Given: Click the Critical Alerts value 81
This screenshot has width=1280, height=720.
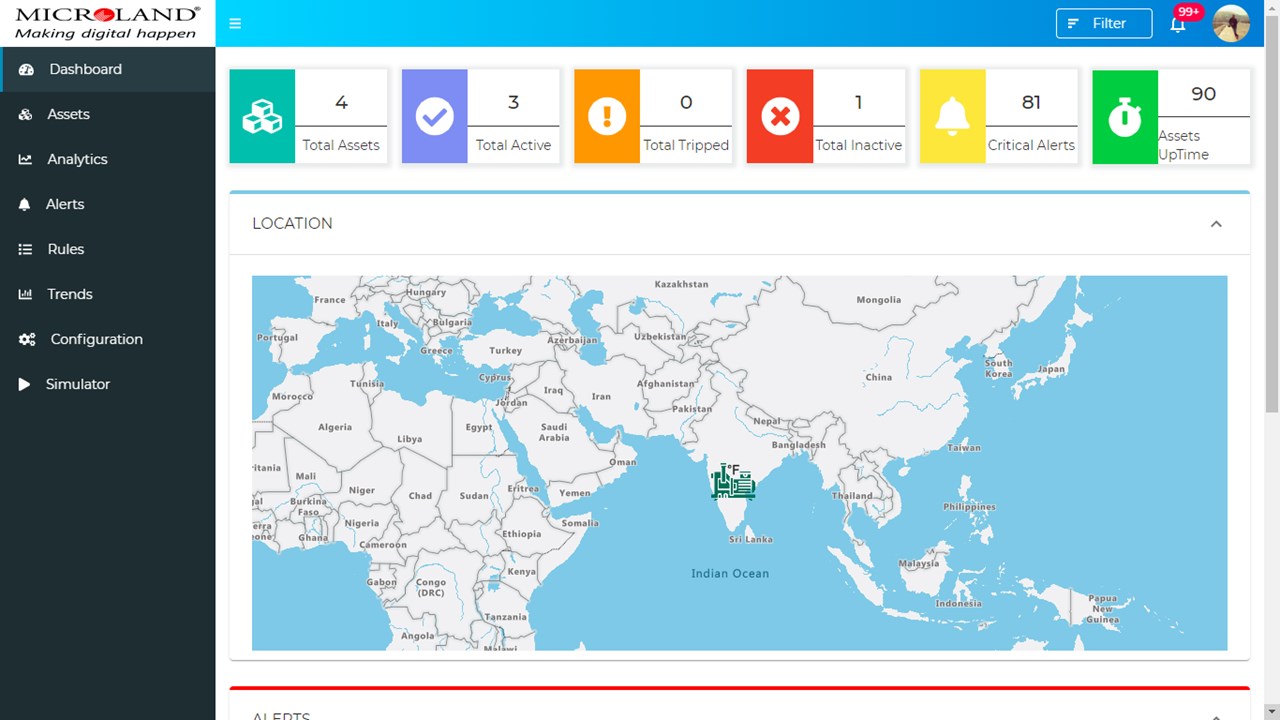Looking at the screenshot, I should tap(1031, 102).
